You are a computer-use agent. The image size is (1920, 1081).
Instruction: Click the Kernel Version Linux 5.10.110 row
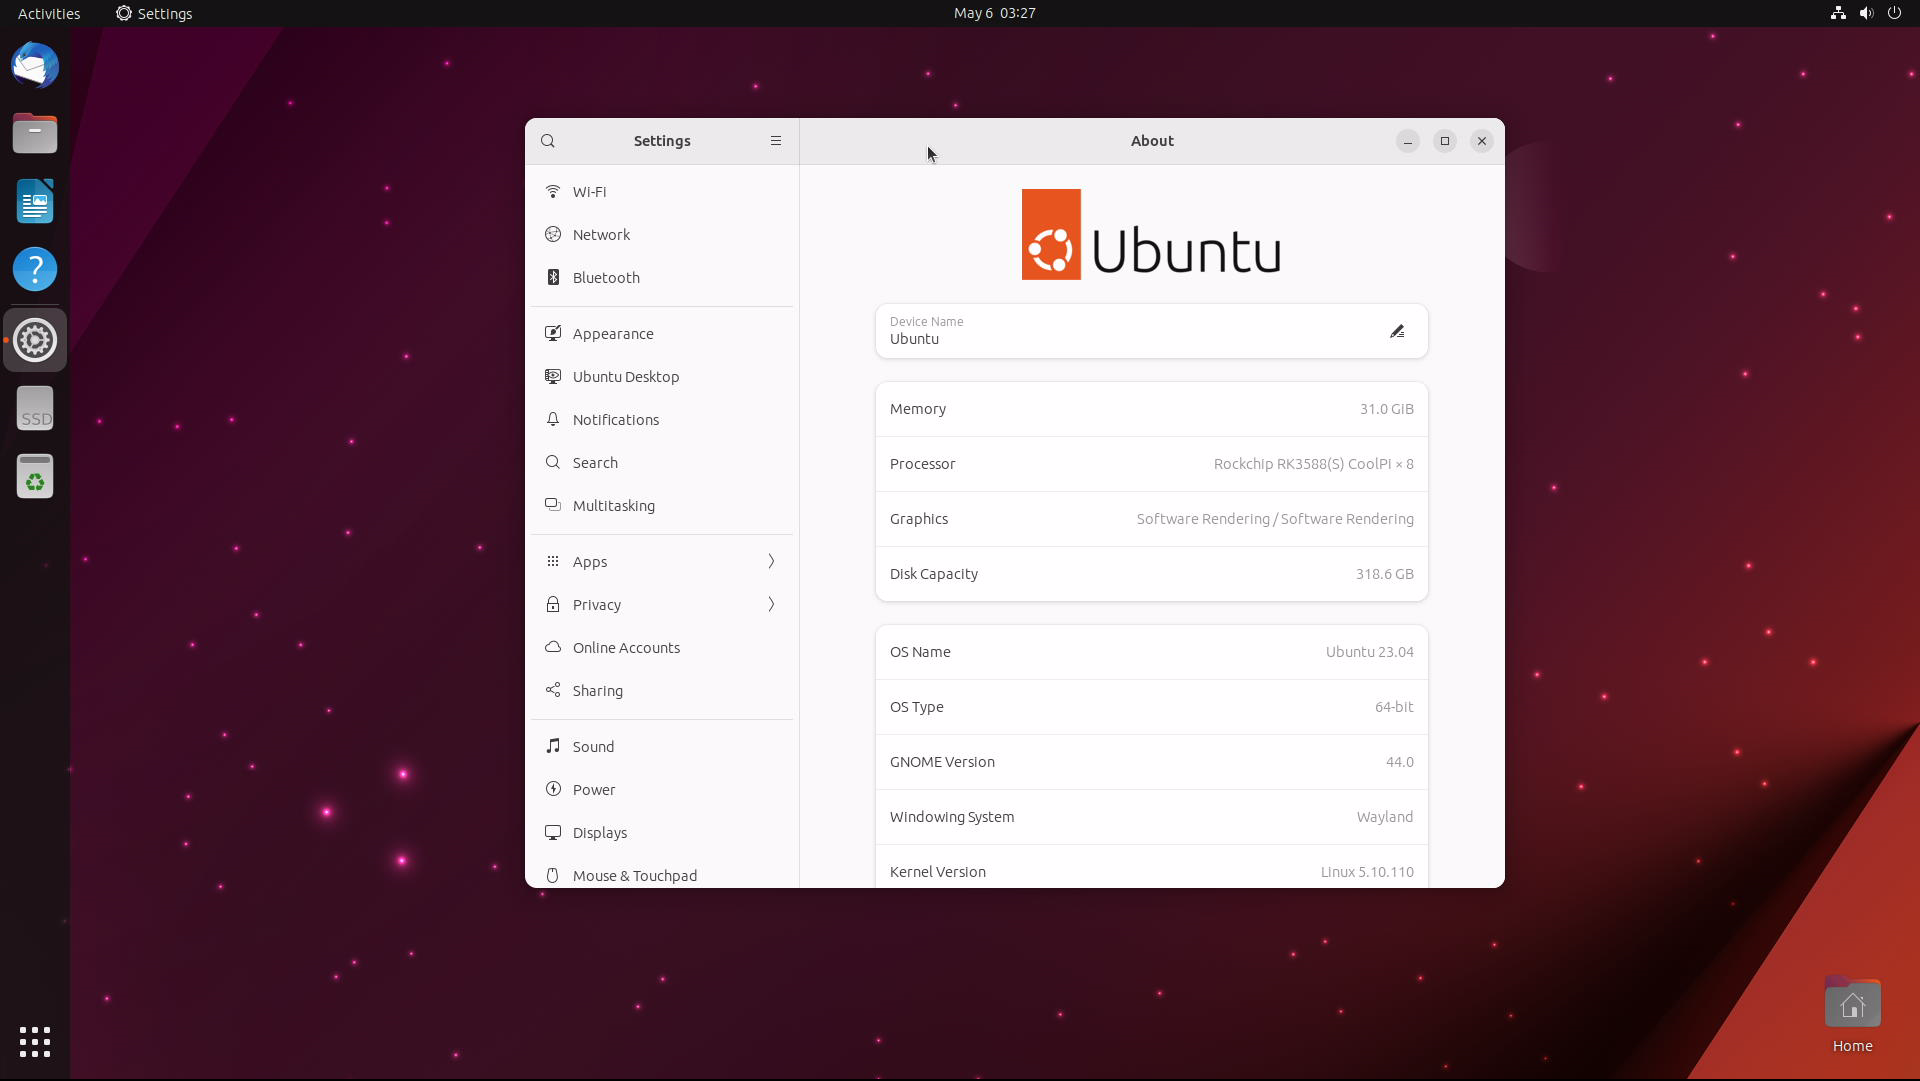pyautogui.click(x=1152, y=868)
